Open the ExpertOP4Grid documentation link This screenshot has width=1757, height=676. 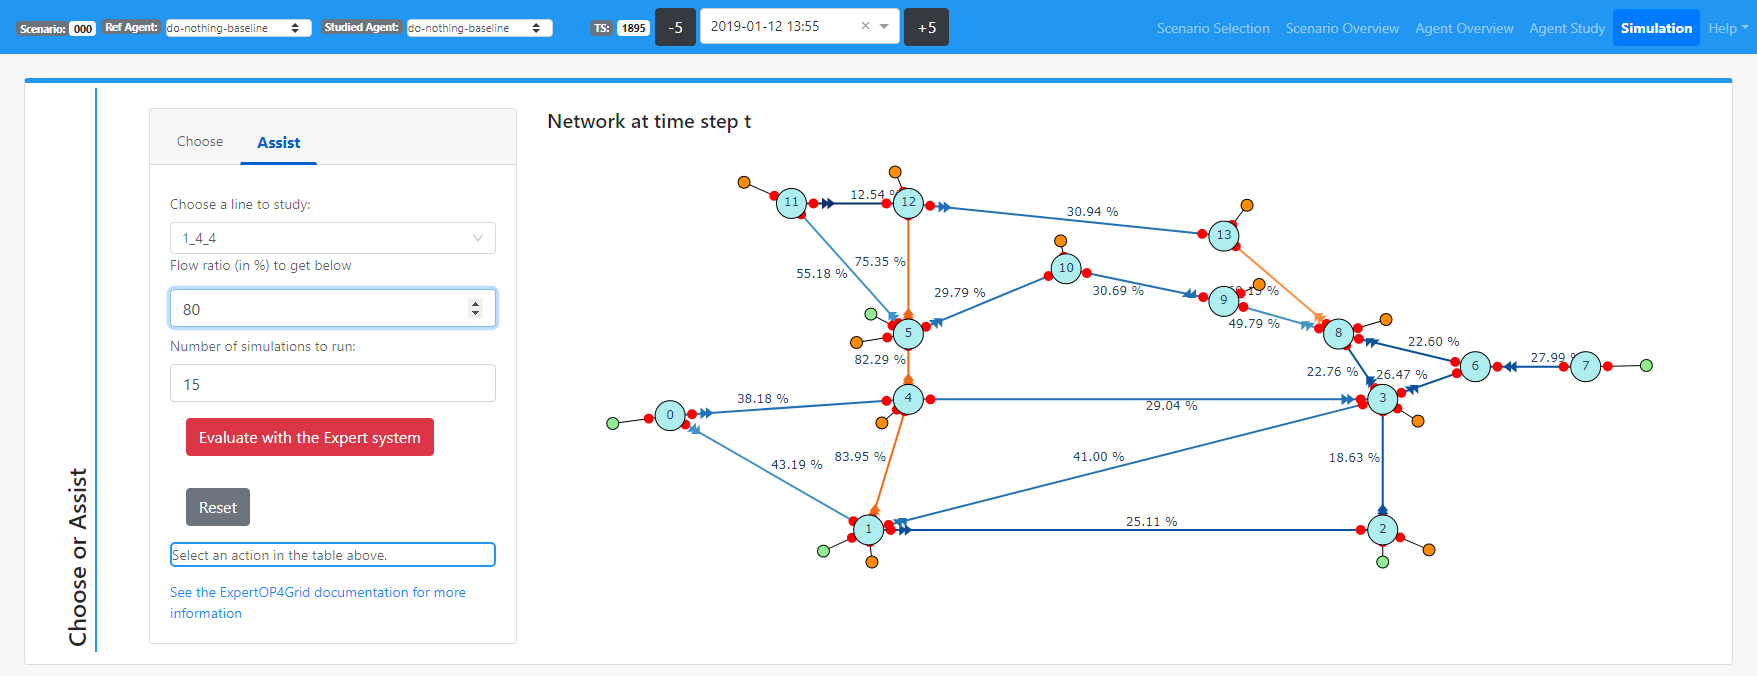point(318,603)
